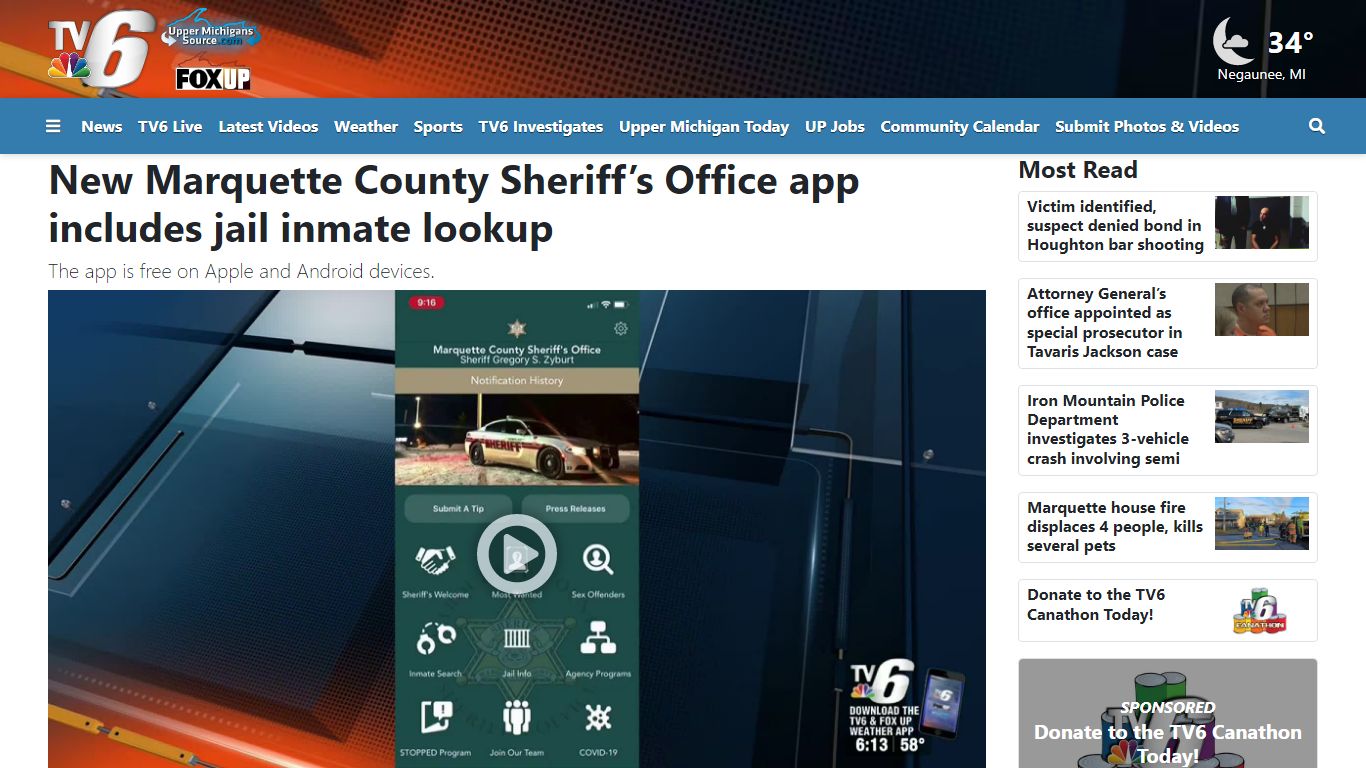Click the article headline about sheriff's app
Viewport: 1366px width, 768px height.
point(454,205)
